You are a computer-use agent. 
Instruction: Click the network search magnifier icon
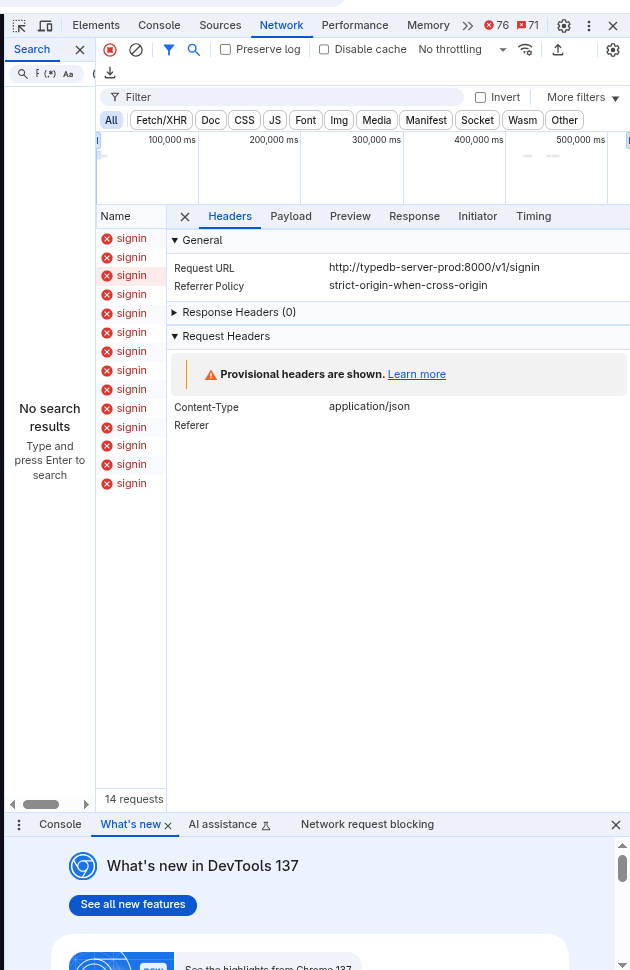(x=194, y=49)
